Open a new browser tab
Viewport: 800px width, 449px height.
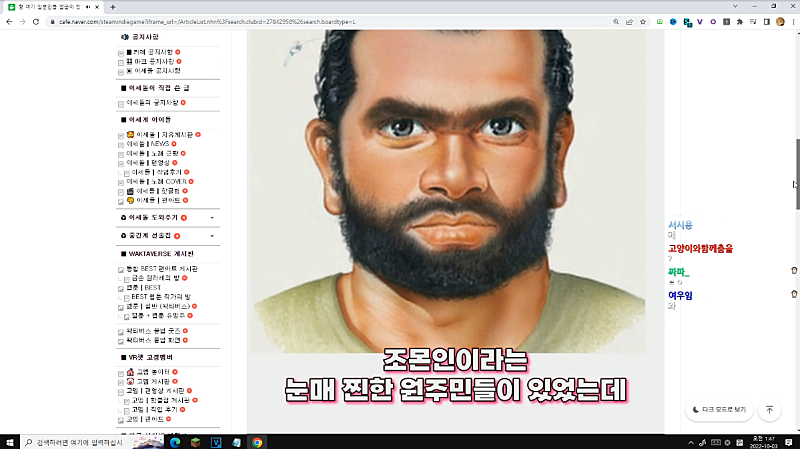point(112,7)
